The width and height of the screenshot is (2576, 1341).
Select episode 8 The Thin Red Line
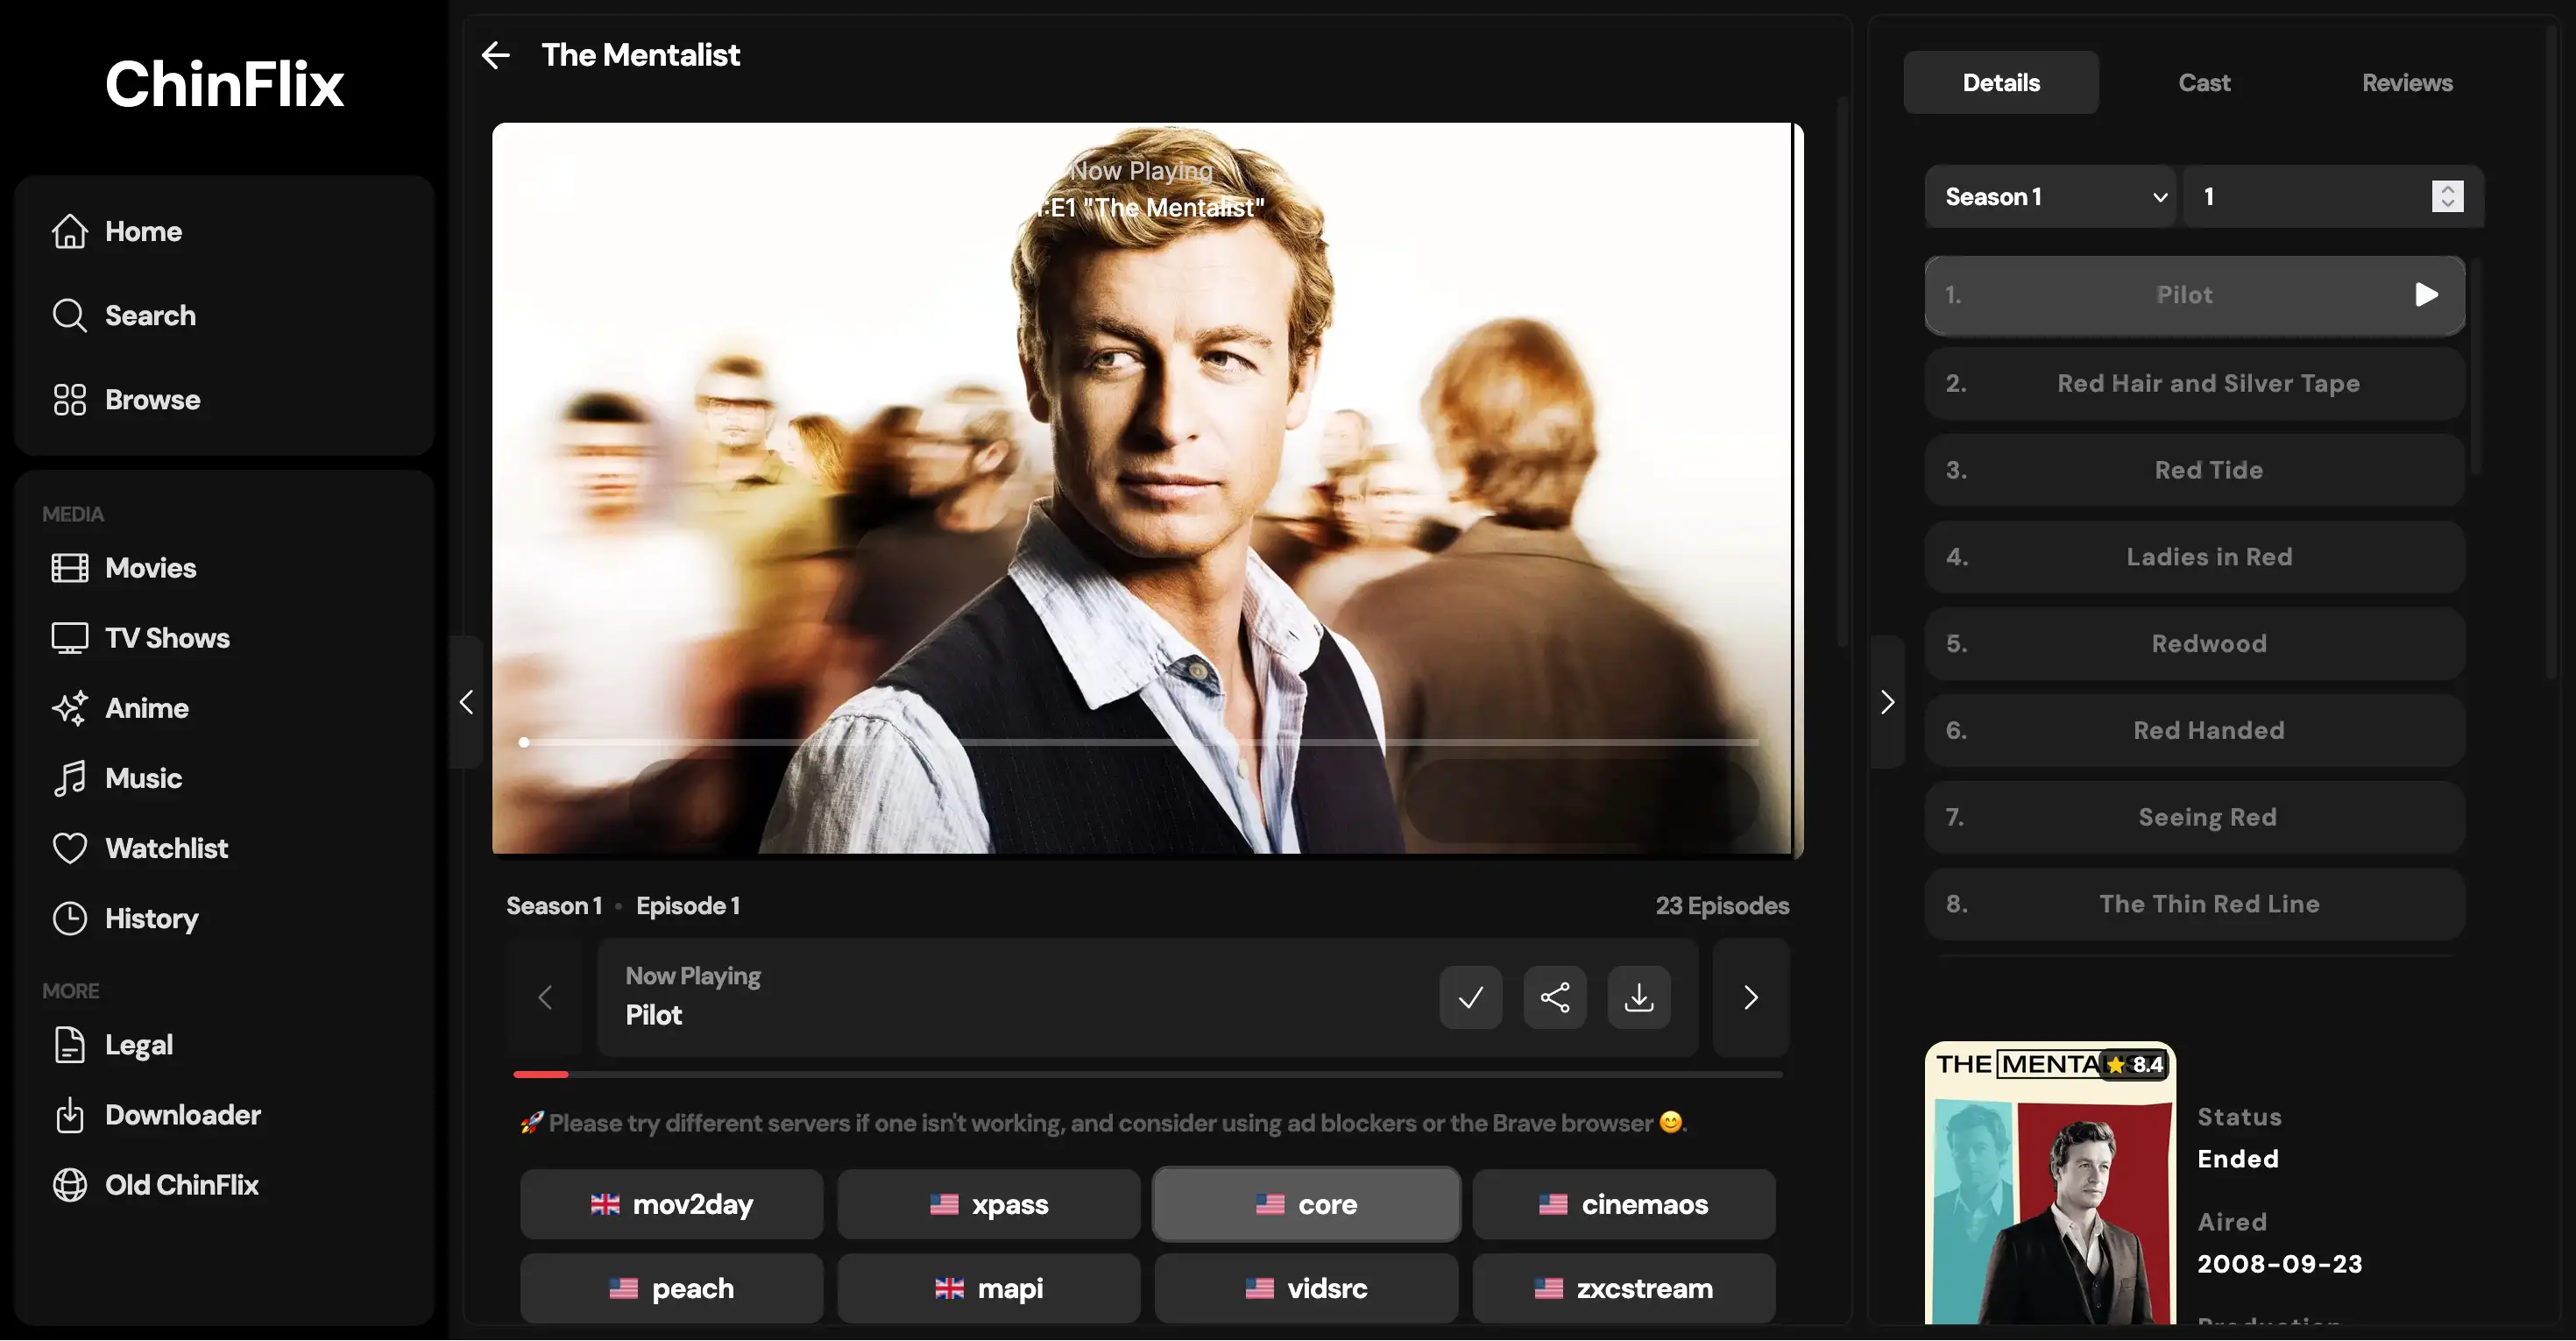click(x=2194, y=904)
